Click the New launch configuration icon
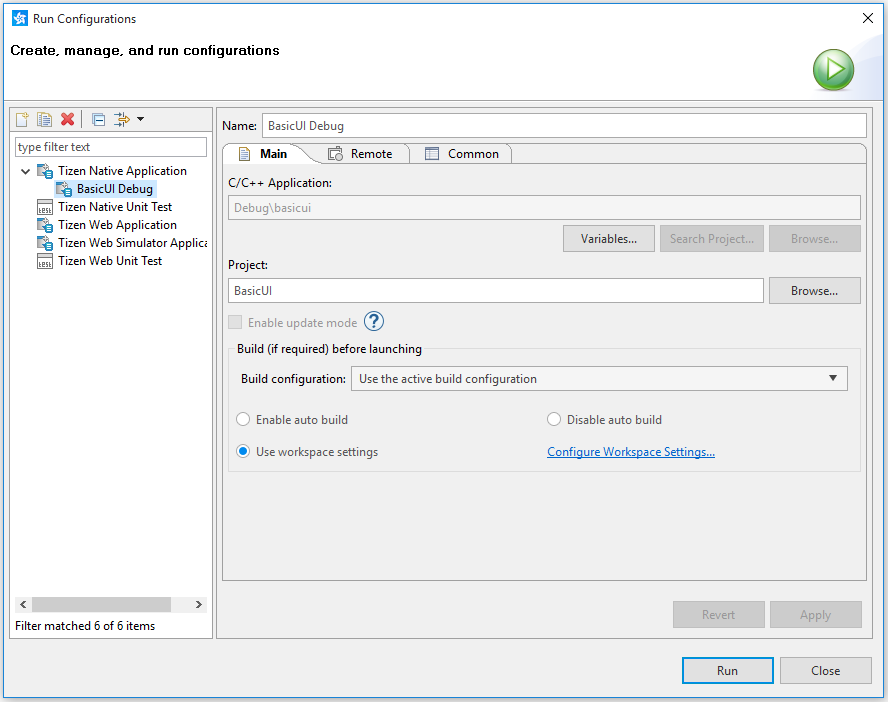 tap(22, 120)
